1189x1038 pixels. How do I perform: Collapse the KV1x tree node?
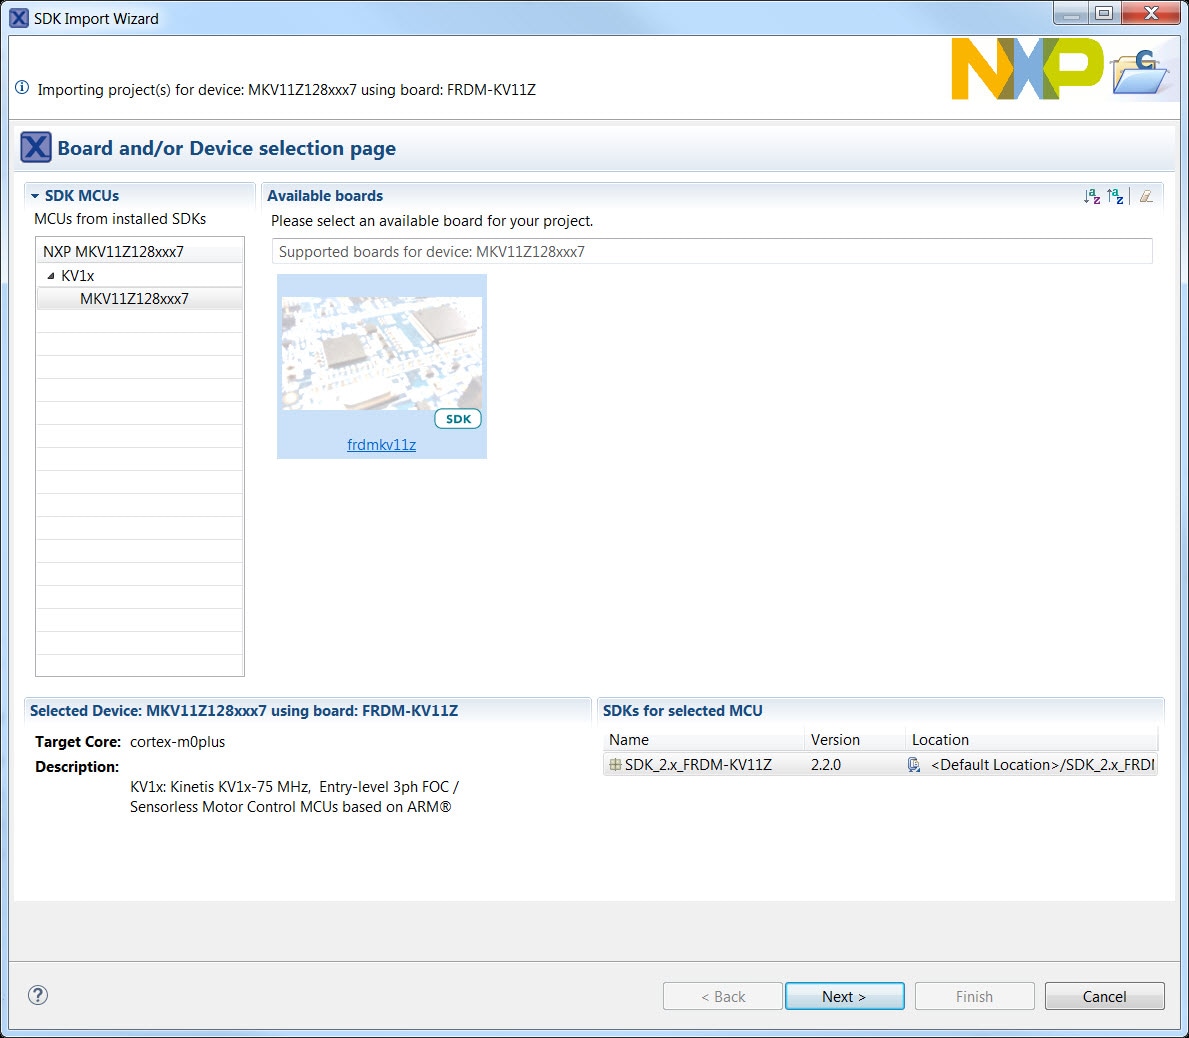[x=51, y=276]
